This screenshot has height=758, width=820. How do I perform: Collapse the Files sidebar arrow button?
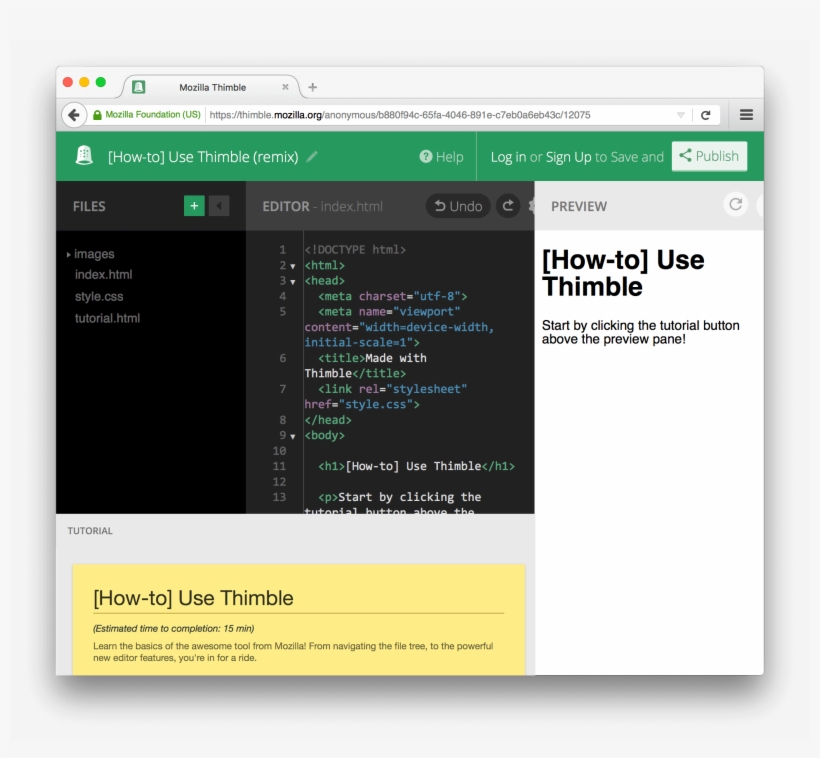219,206
